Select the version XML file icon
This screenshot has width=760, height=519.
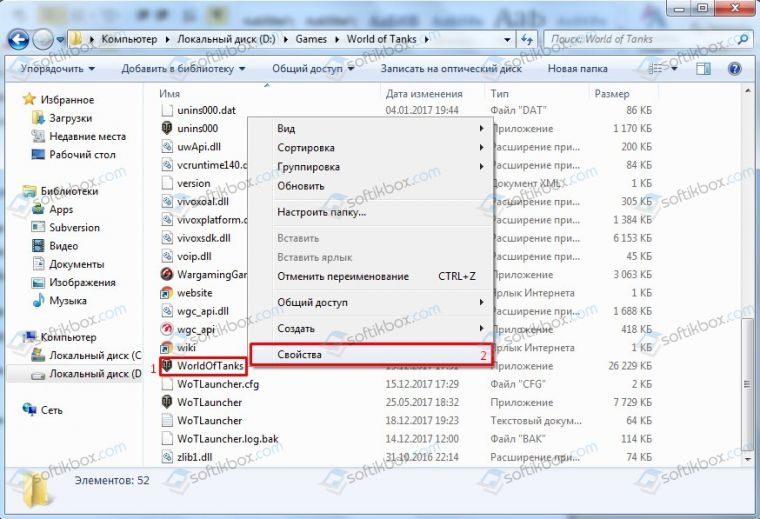pyautogui.click(x=167, y=183)
